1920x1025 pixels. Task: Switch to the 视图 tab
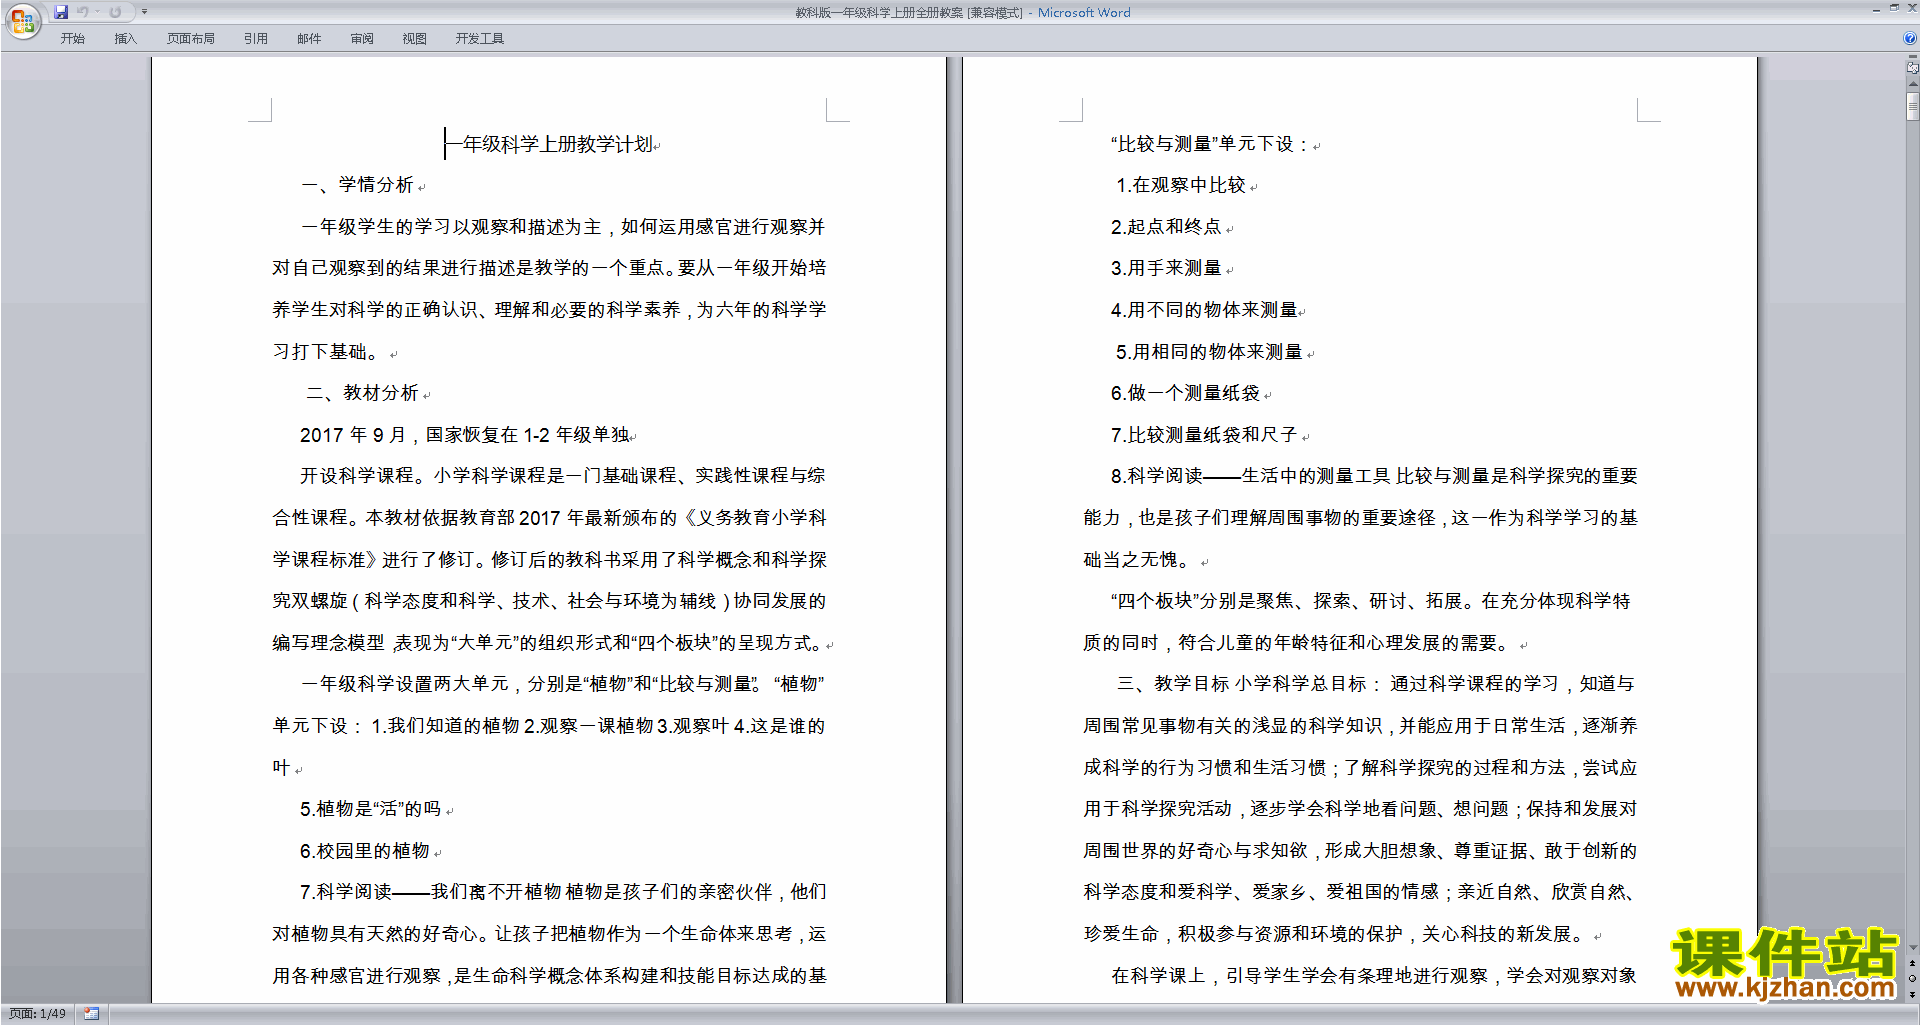[414, 39]
